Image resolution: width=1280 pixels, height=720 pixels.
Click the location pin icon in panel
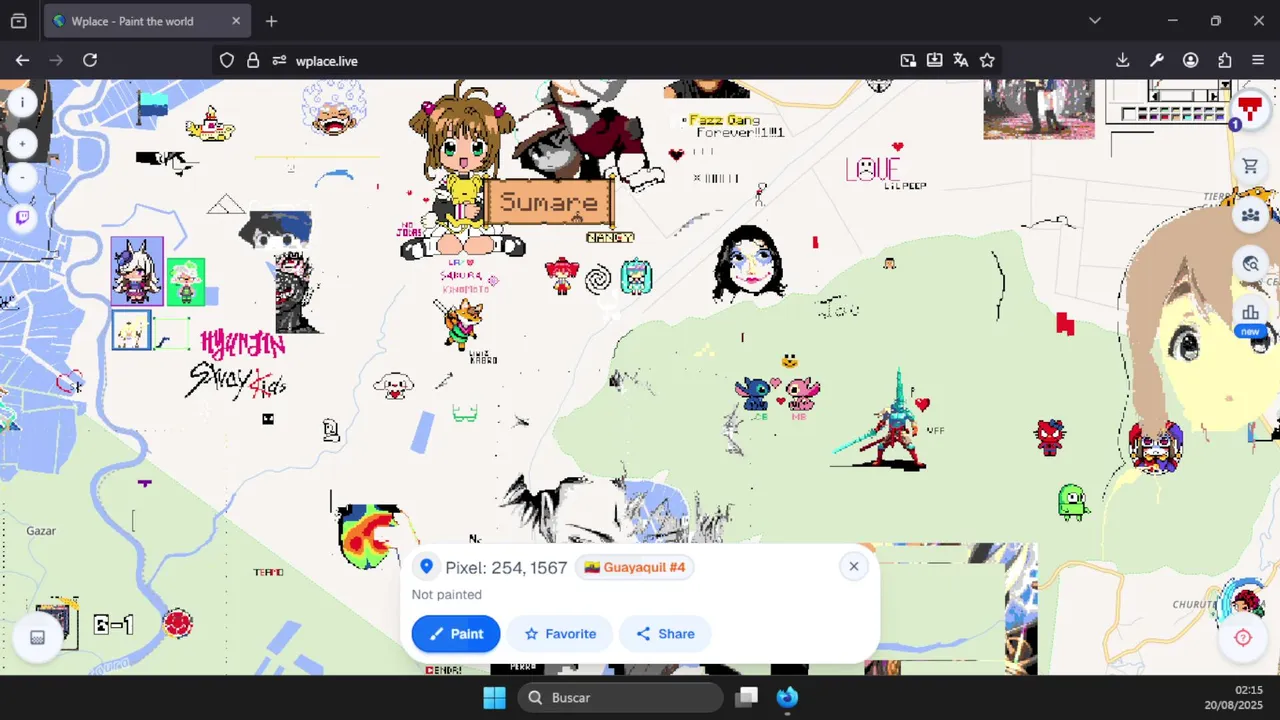[427, 567]
